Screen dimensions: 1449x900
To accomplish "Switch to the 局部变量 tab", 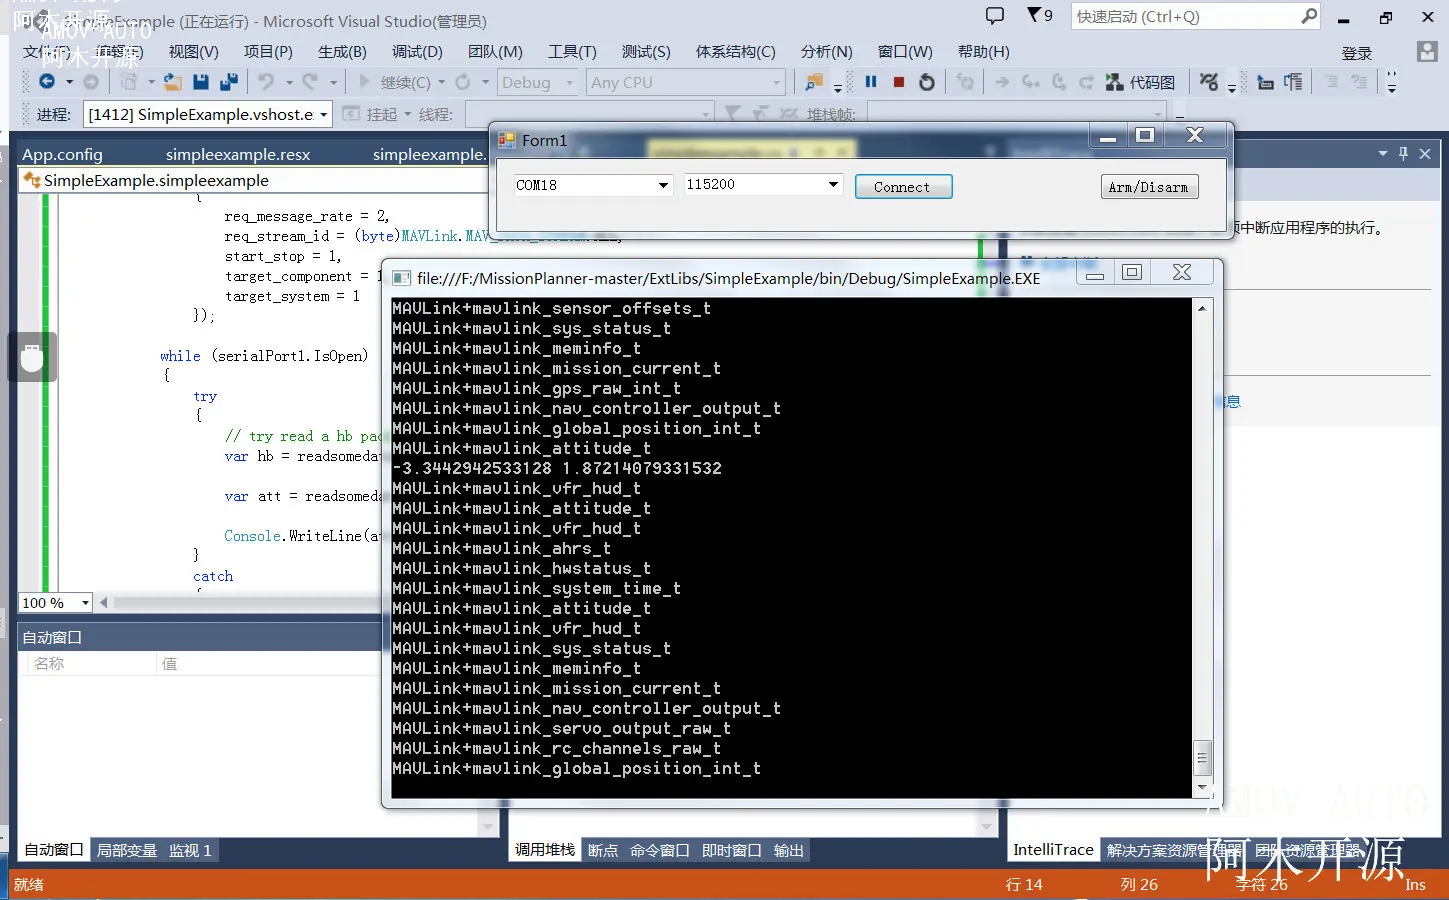I will click(127, 850).
